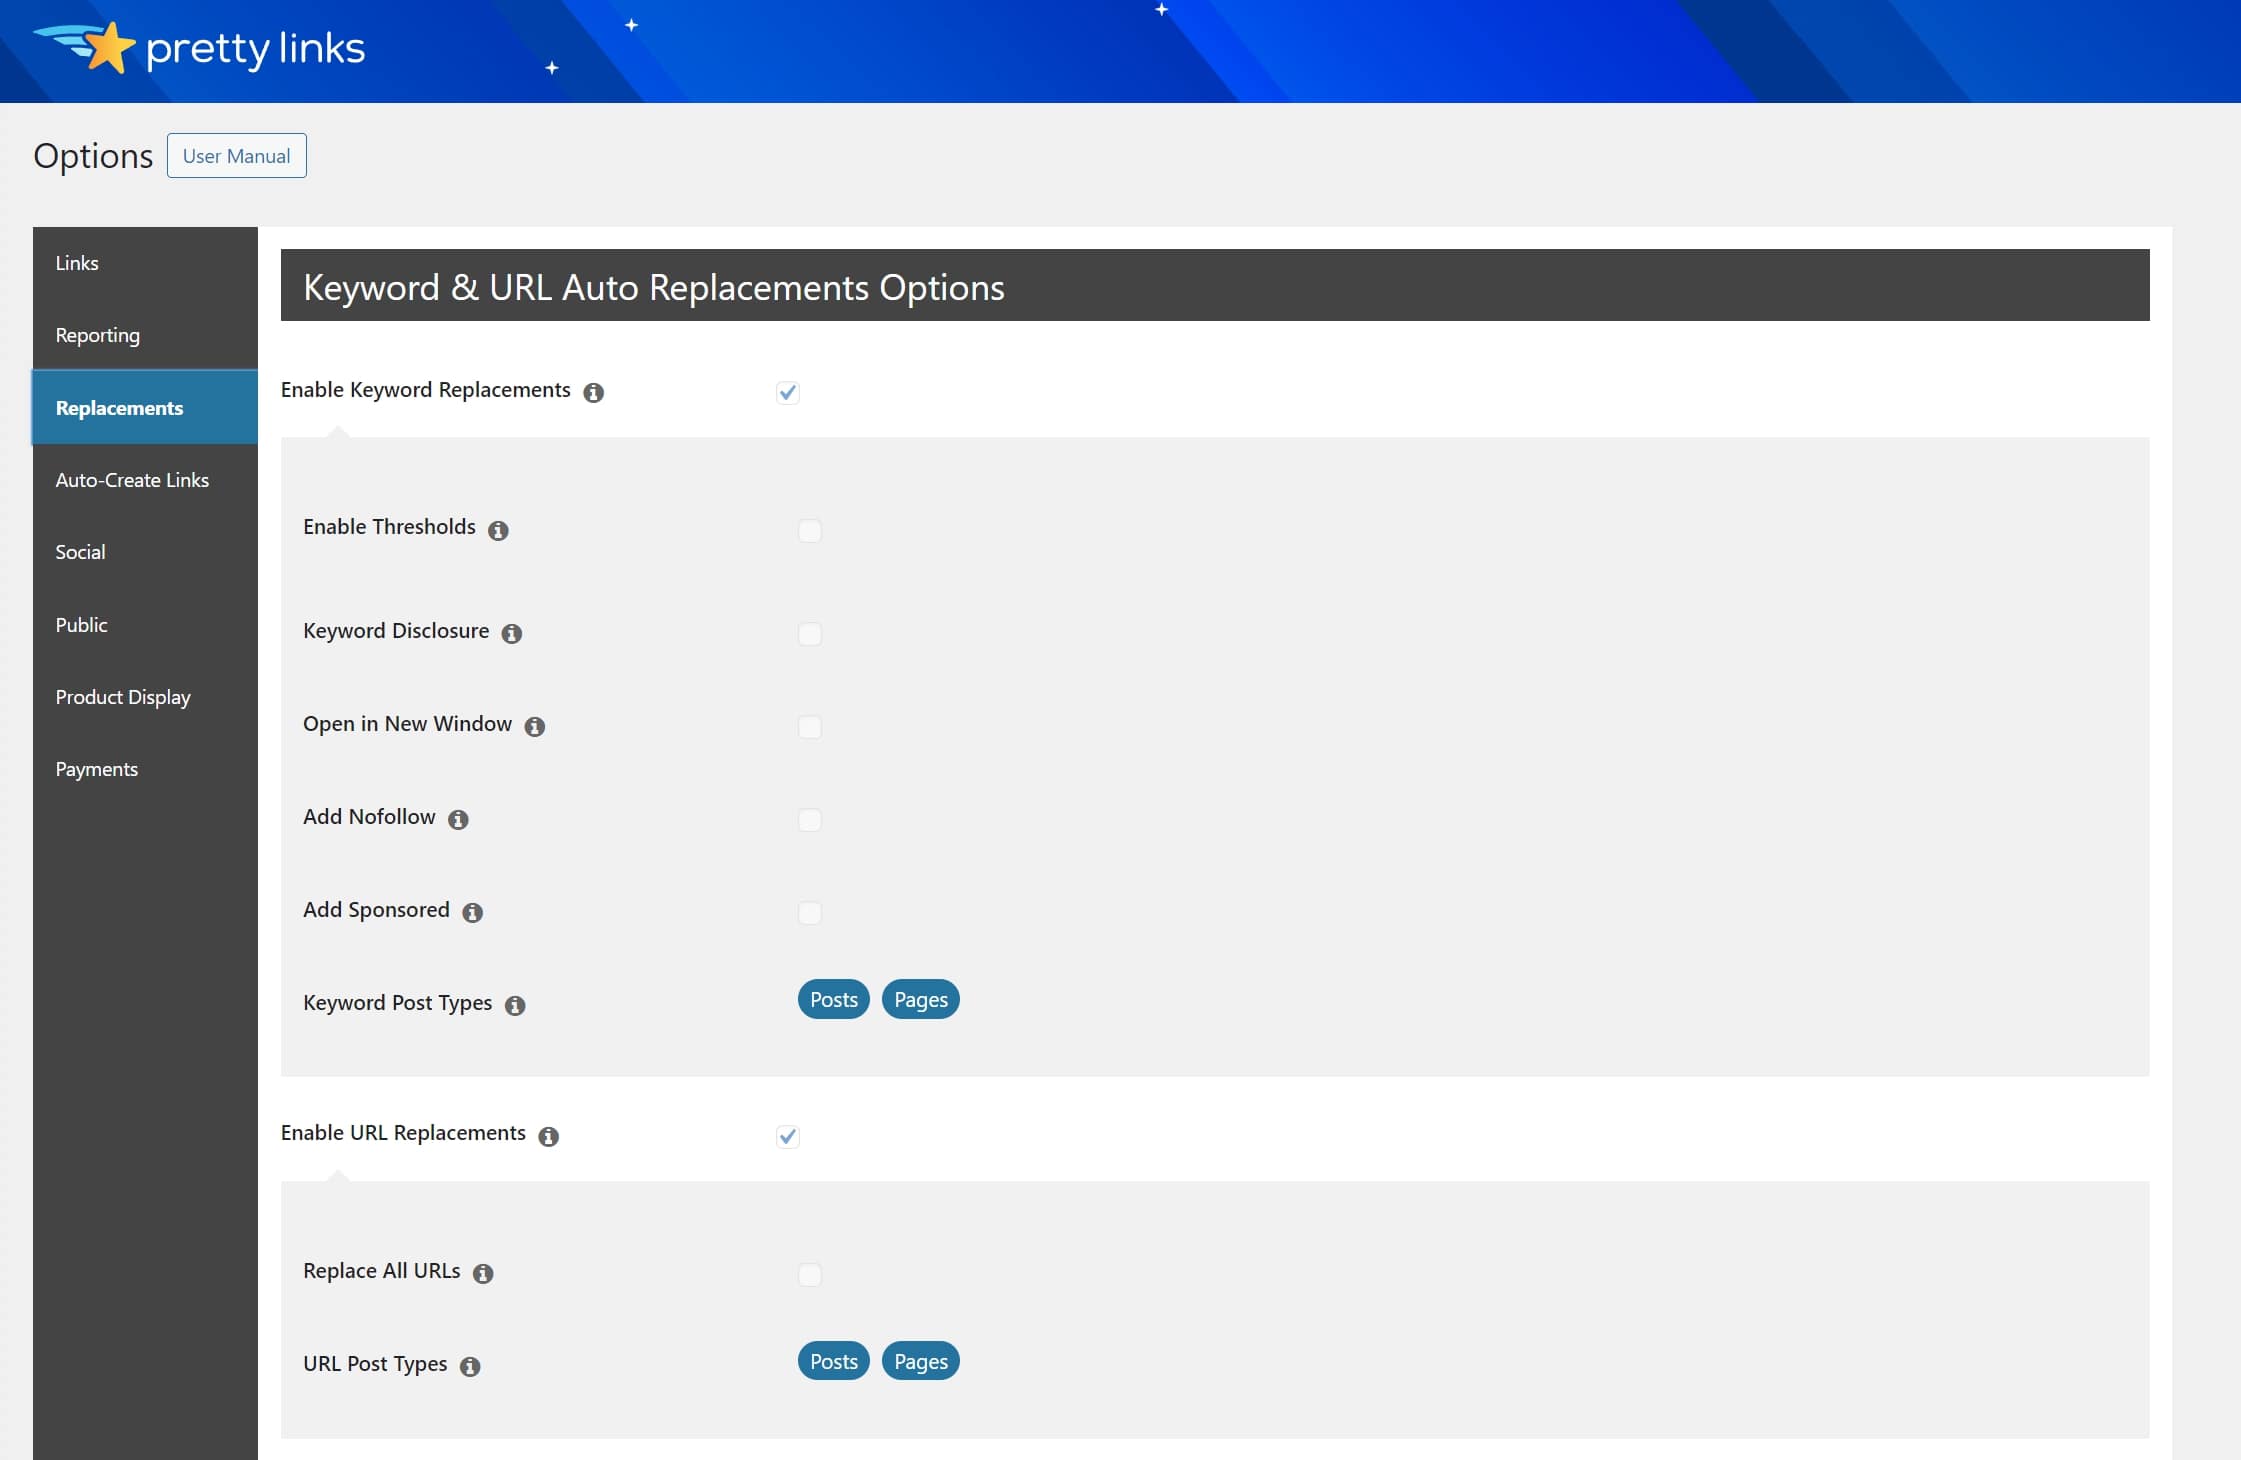The image size is (2241, 1460).
Task: Select the Posts tag under Keyword Post Types
Action: (833, 998)
